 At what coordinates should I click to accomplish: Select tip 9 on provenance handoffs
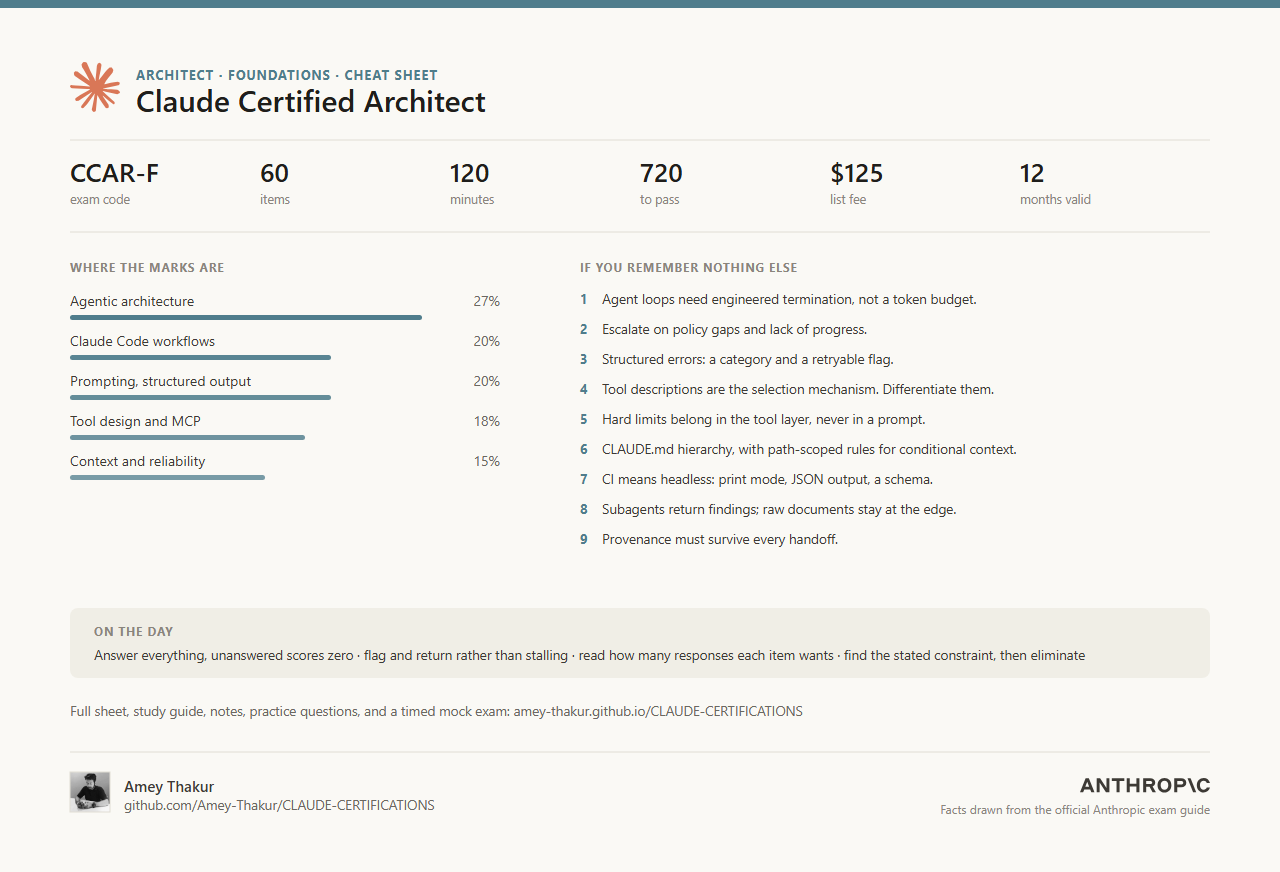(709, 539)
